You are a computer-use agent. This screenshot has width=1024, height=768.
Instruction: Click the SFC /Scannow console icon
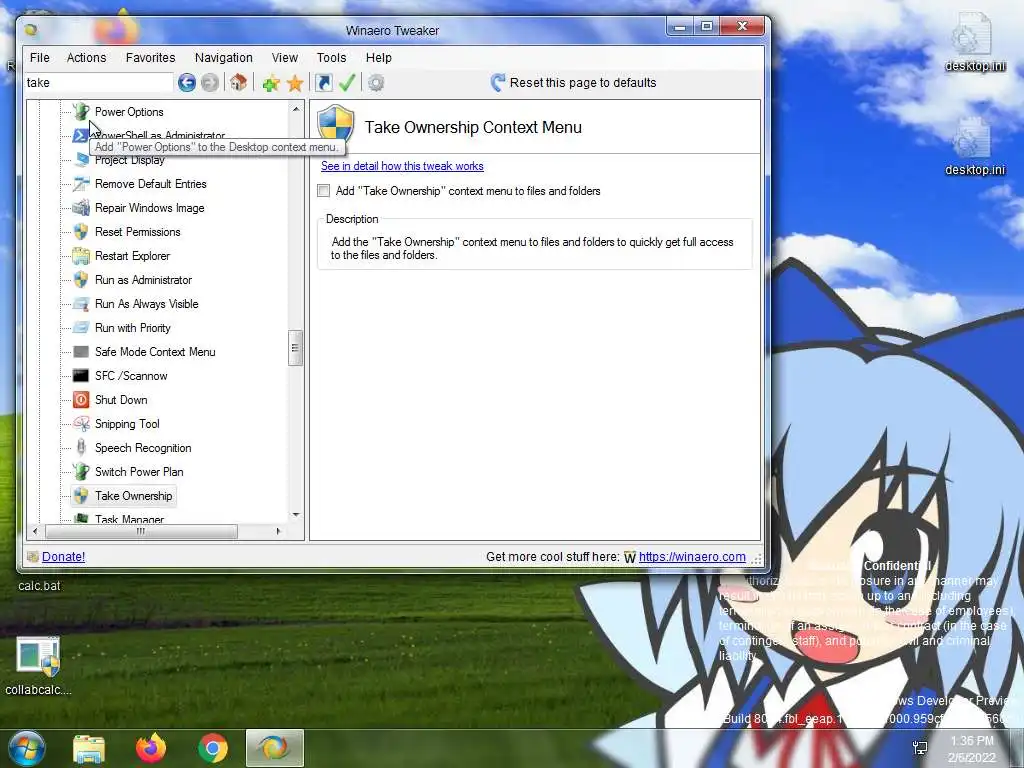81,376
